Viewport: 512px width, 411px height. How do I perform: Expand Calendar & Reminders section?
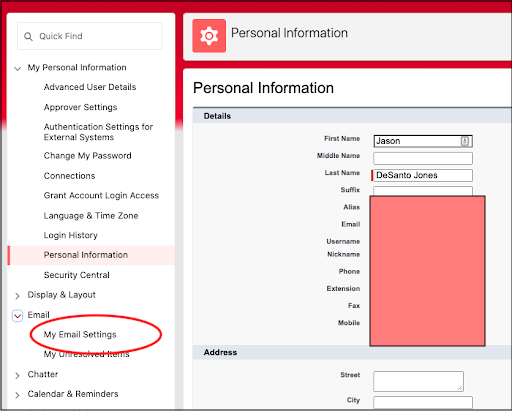pyautogui.click(x=18, y=395)
